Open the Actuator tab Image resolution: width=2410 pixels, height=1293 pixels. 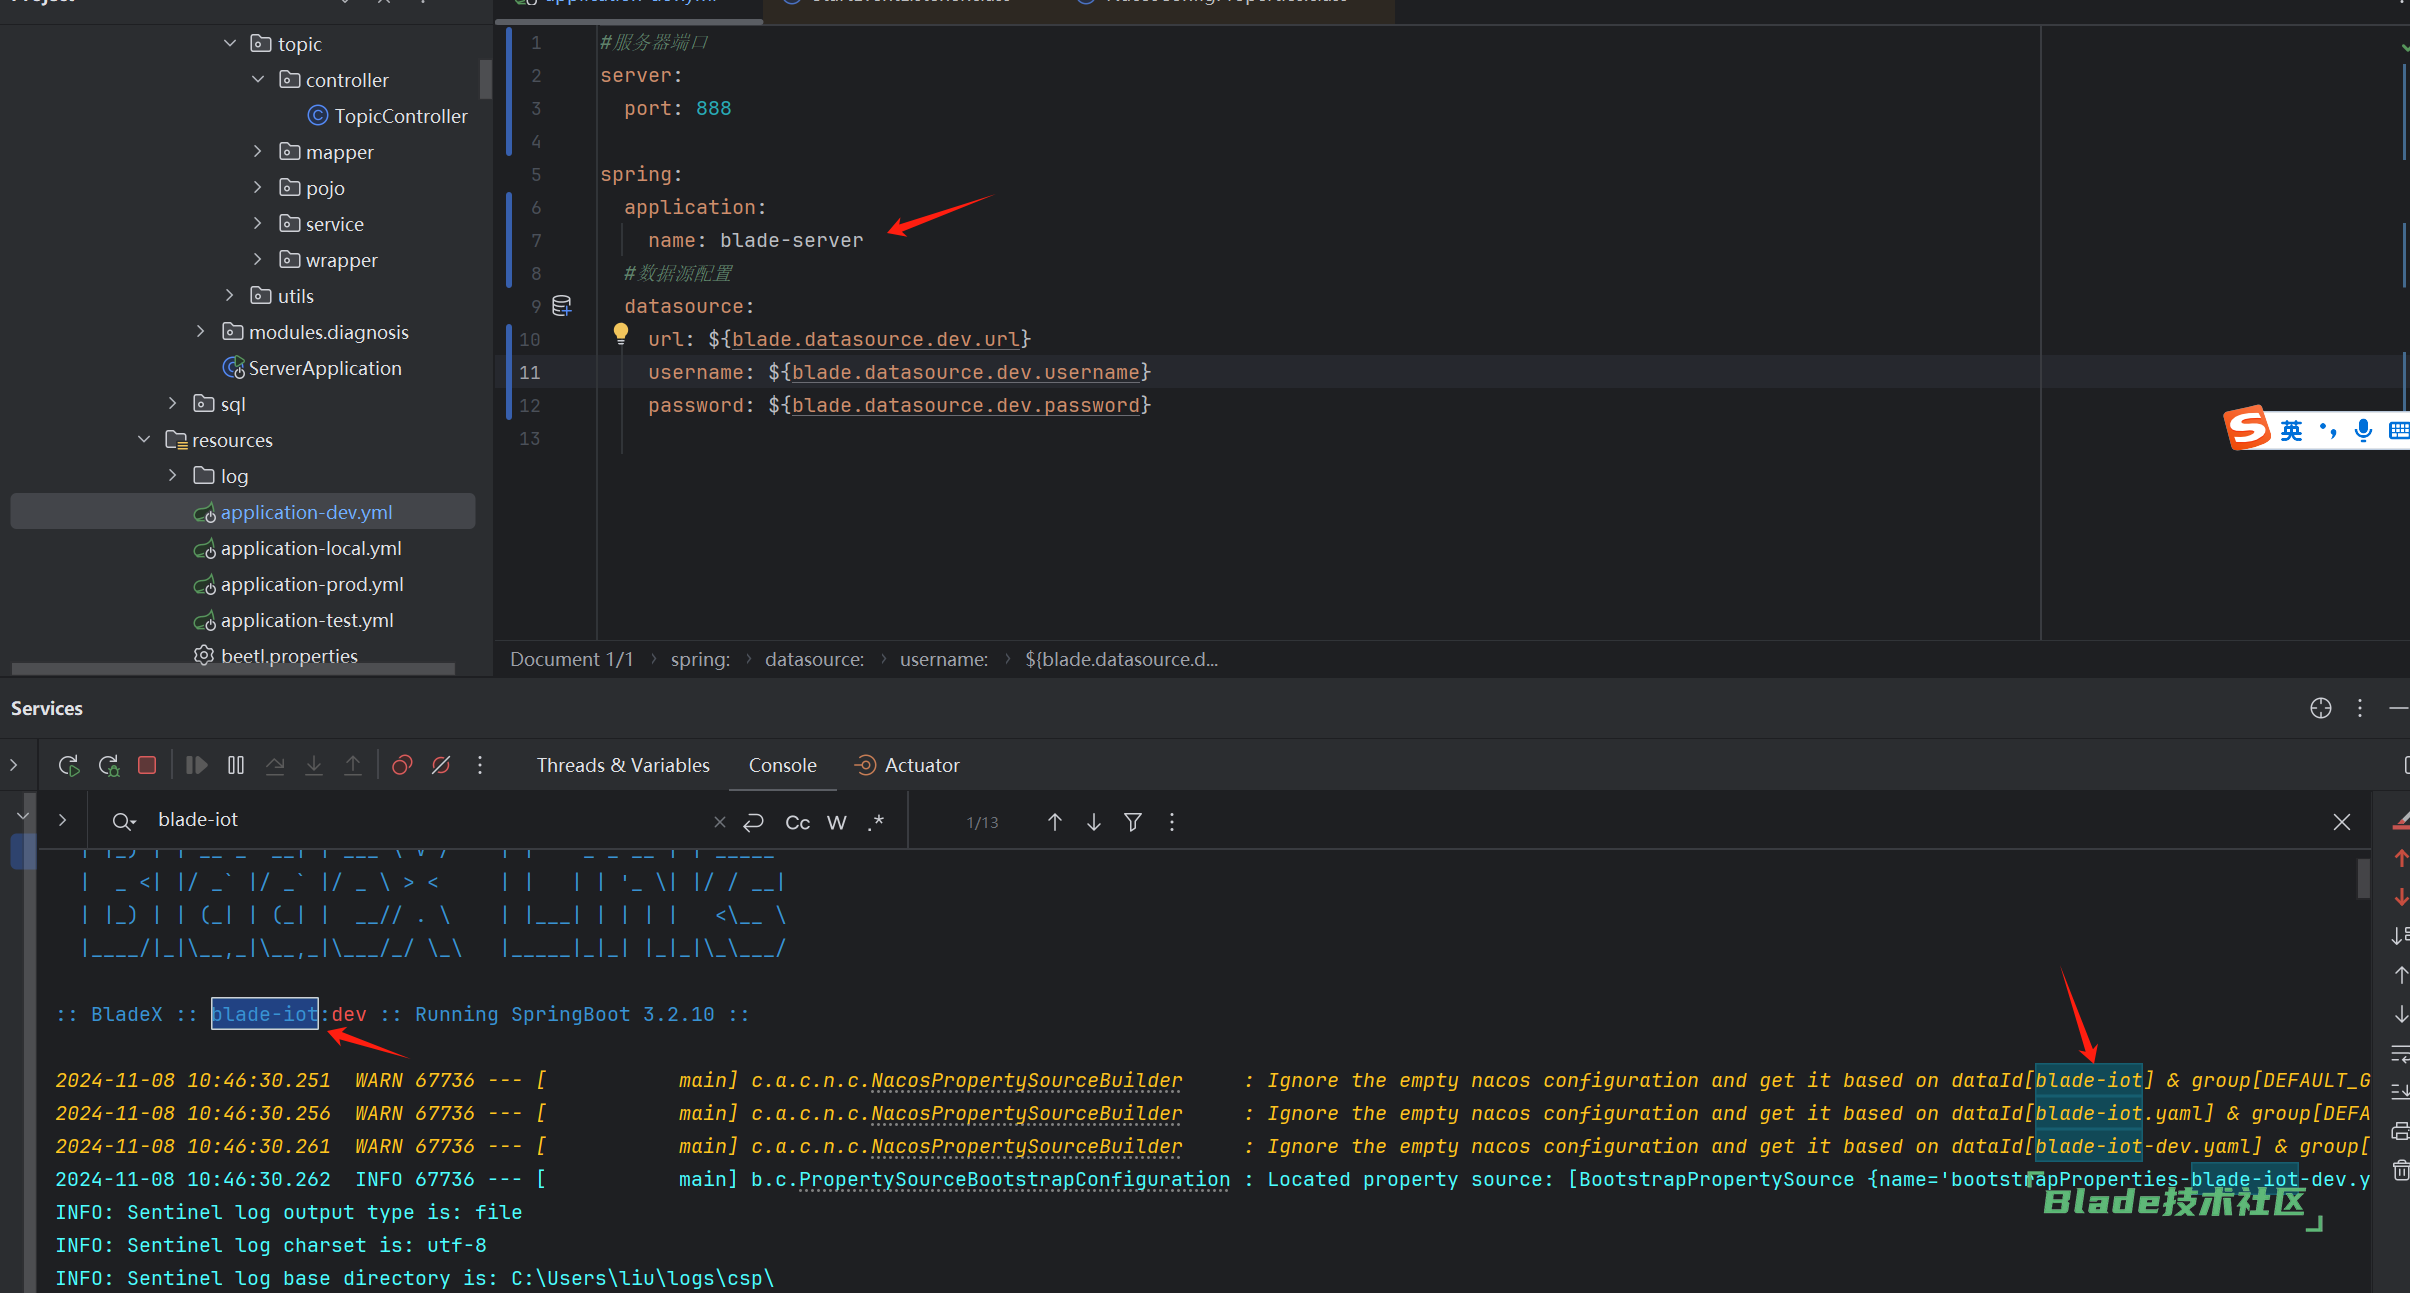point(907,765)
